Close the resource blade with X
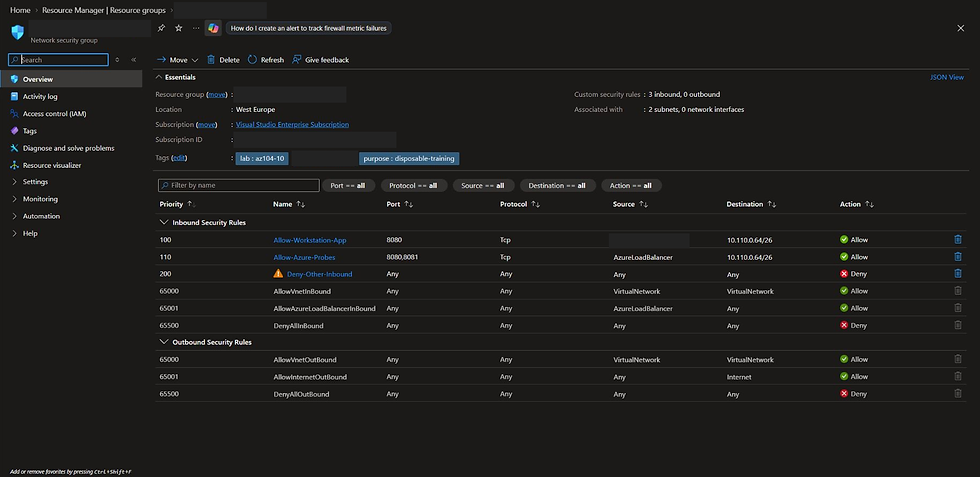The height and width of the screenshot is (477, 980). [x=961, y=28]
